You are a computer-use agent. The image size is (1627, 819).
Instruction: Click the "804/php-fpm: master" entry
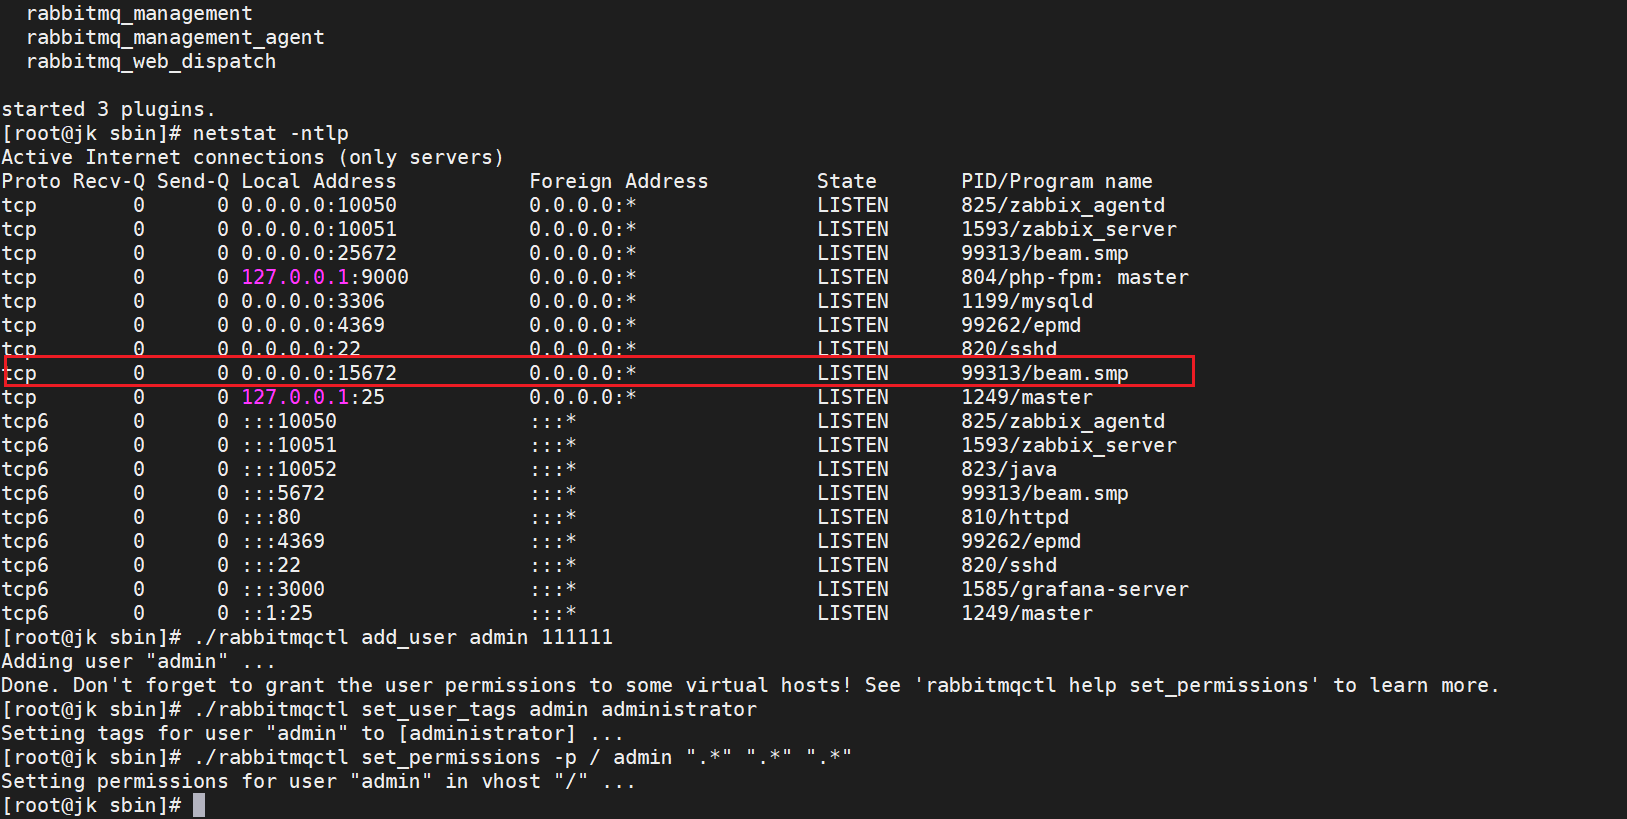1075,277
